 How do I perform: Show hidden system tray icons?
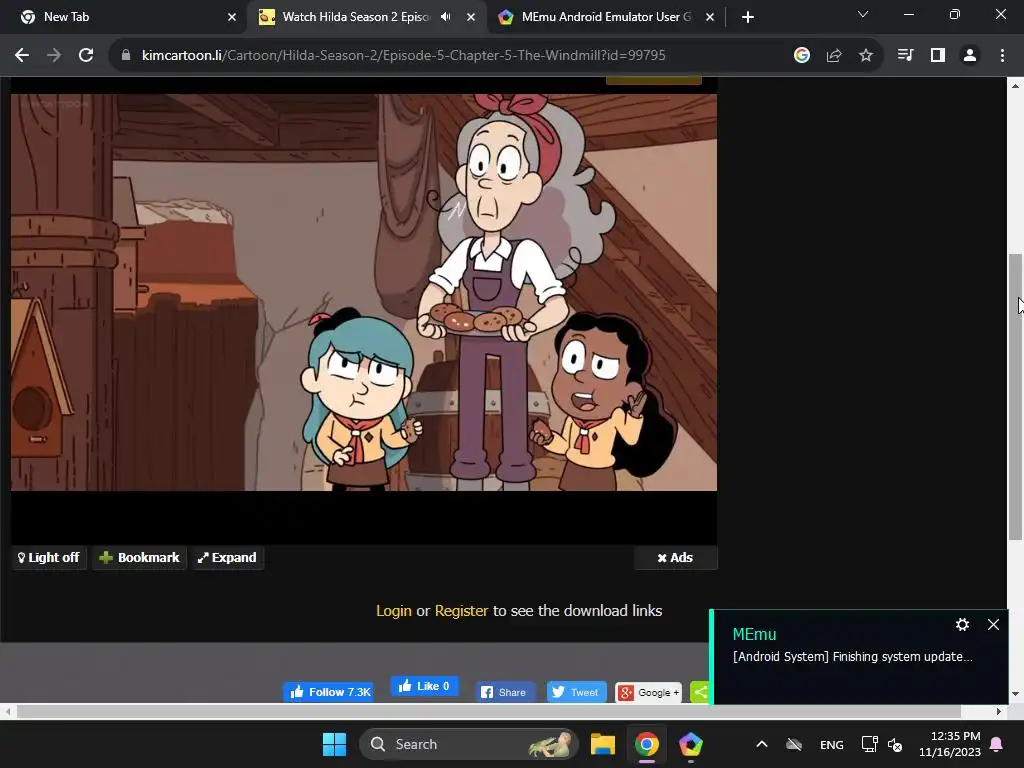[761, 744]
